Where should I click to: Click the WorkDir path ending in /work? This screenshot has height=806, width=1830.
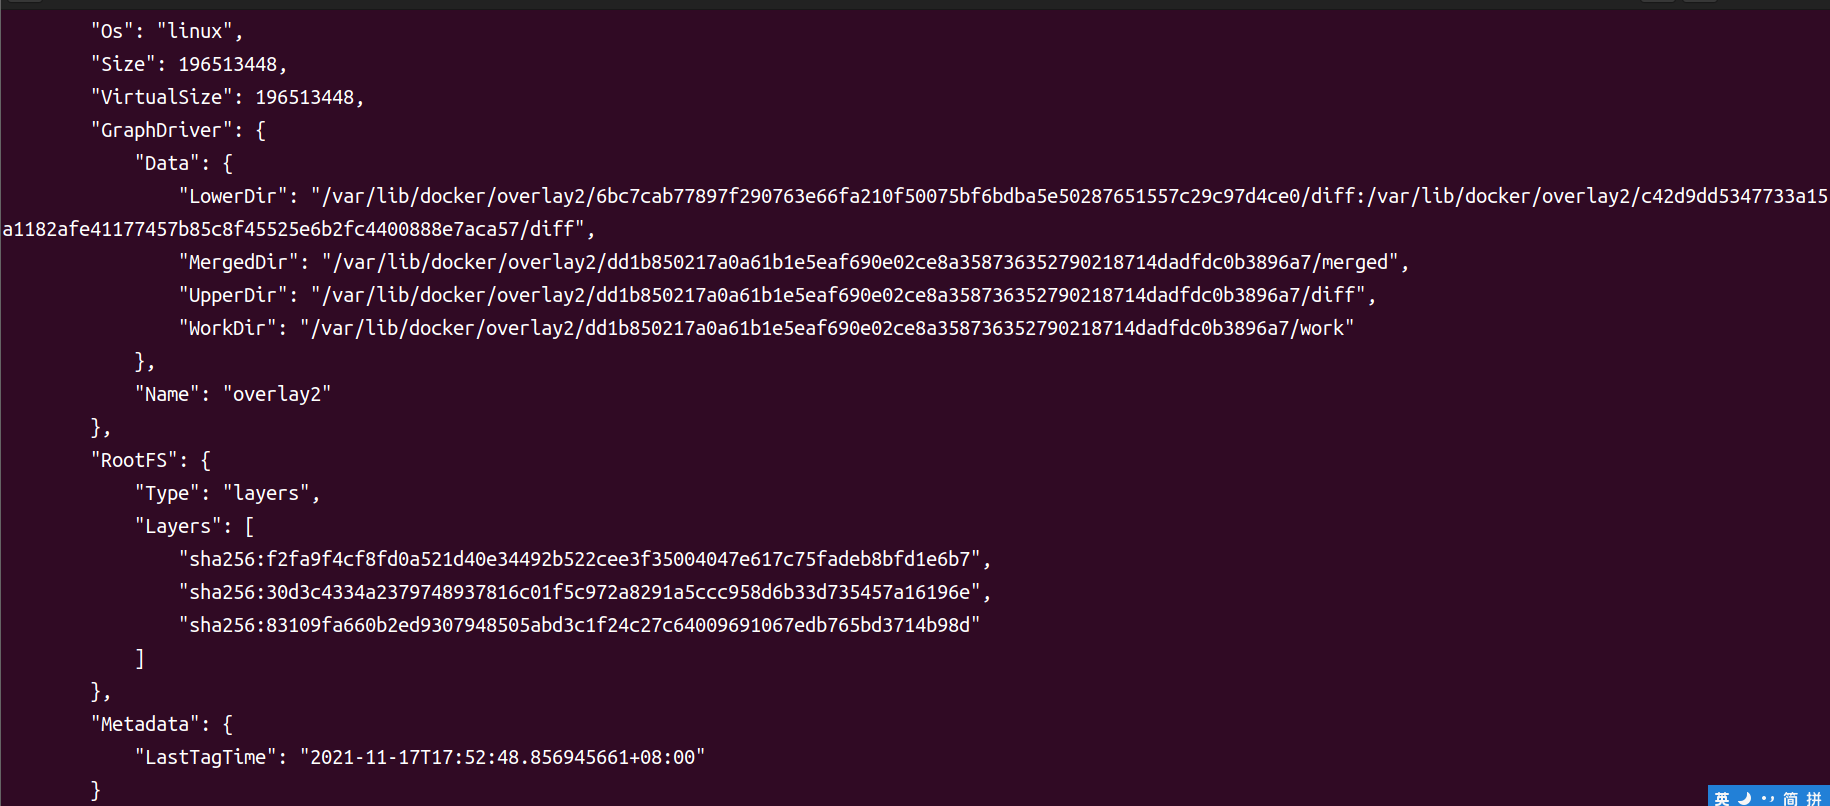pyautogui.click(x=826, y=328)
